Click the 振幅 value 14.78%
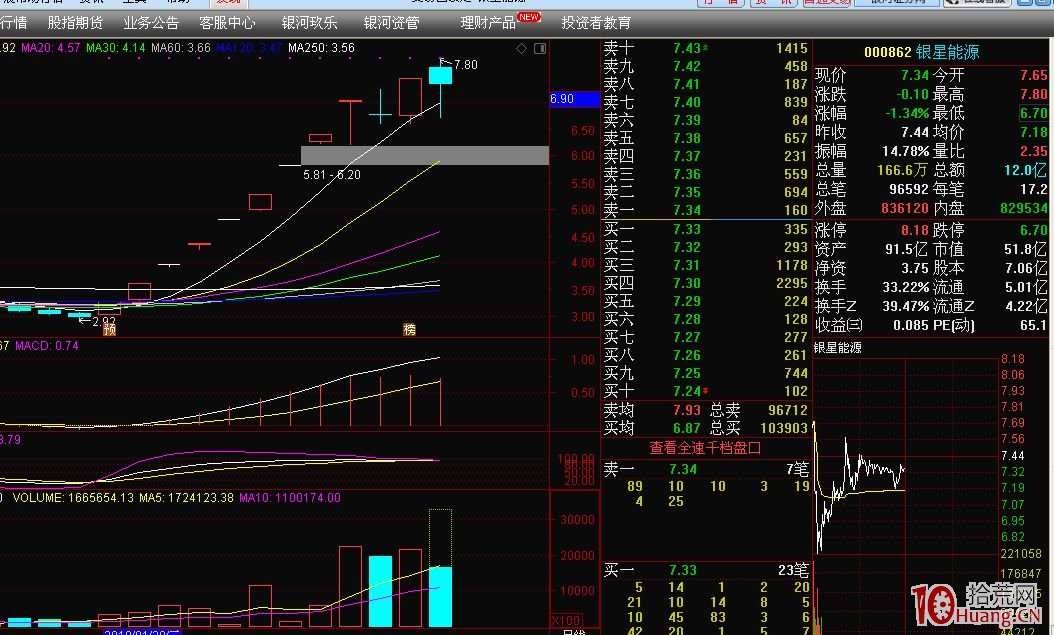This screenshot has height=635, width=1054. (x=906, y=151)
